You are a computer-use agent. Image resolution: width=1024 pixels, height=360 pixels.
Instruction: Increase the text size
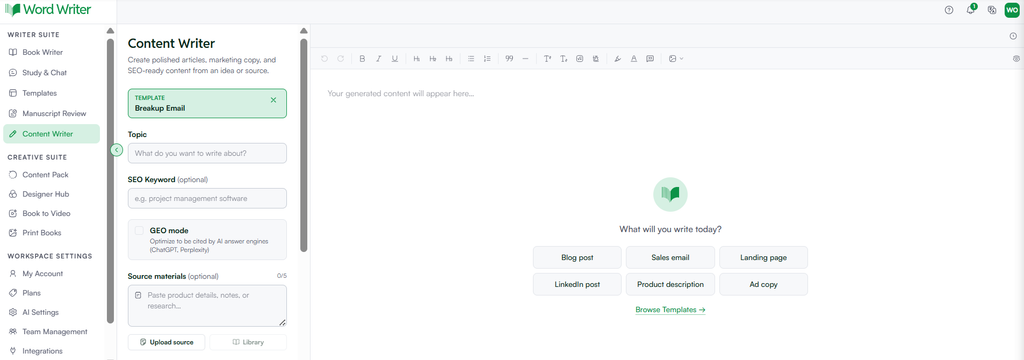pos(548,59)
